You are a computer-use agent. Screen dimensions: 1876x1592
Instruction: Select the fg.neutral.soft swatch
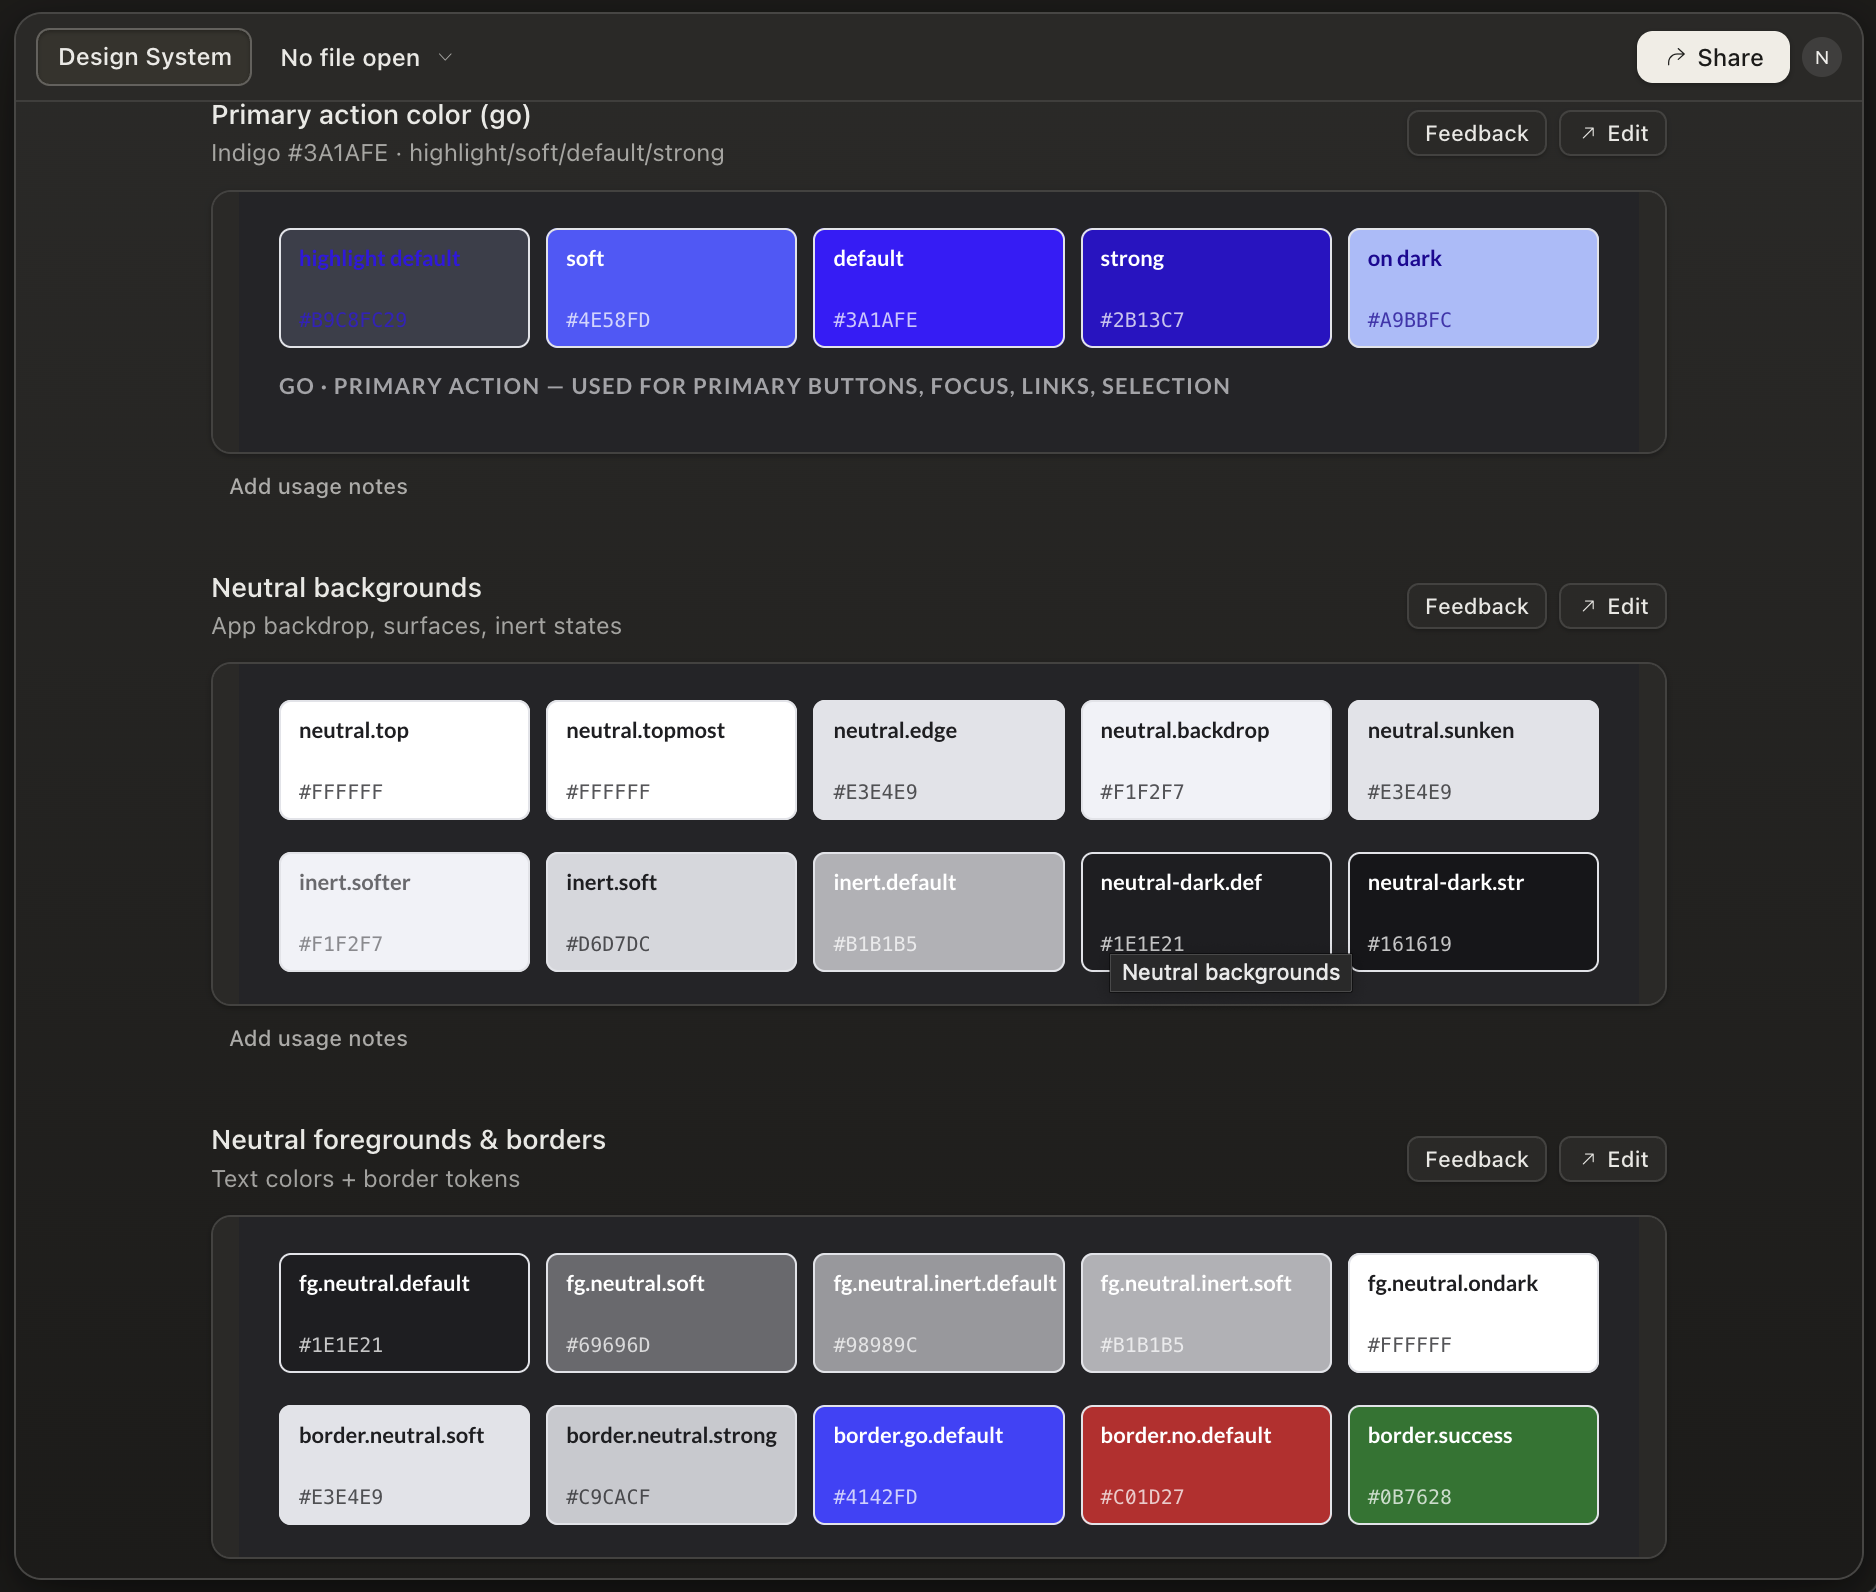[671, 1313]
